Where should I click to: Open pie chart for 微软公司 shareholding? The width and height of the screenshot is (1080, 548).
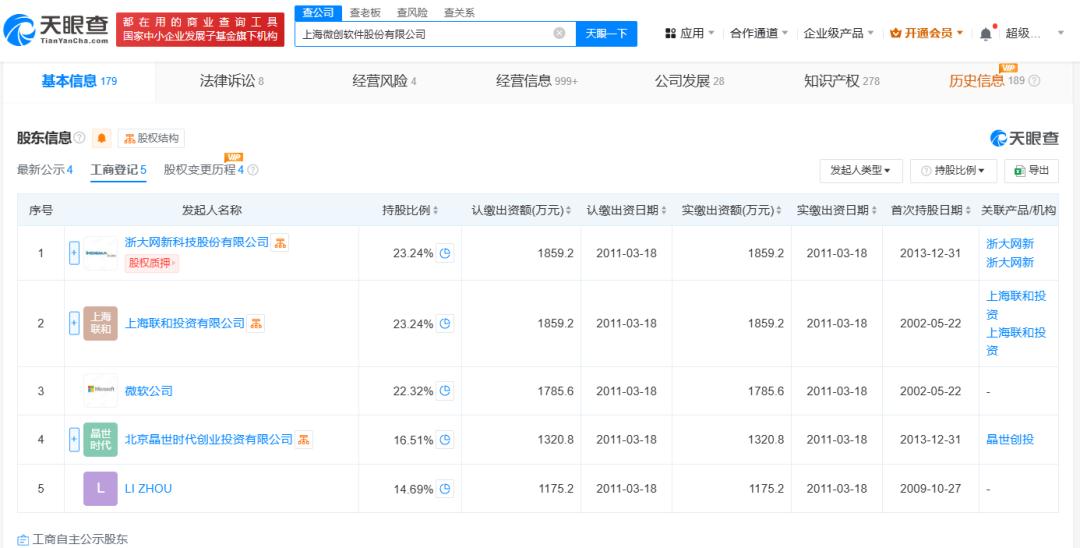click(445, 390)
